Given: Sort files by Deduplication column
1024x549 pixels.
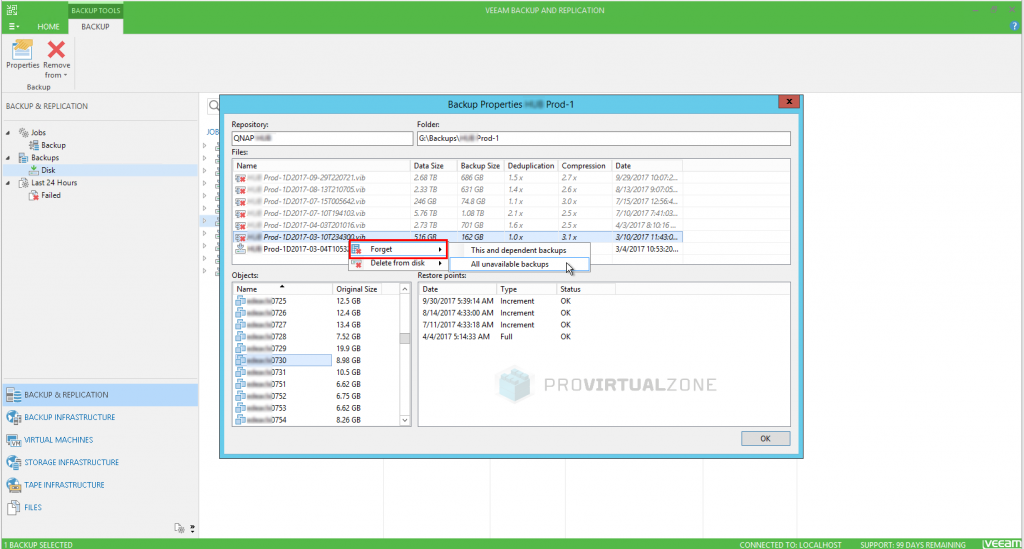Looking at the screenshot, I should point(531,166).
